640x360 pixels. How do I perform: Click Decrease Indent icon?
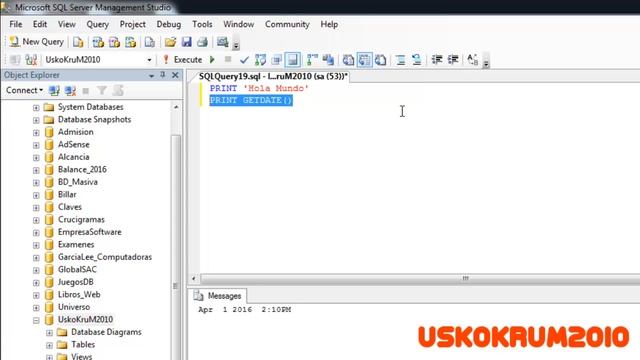click(437, 60)
